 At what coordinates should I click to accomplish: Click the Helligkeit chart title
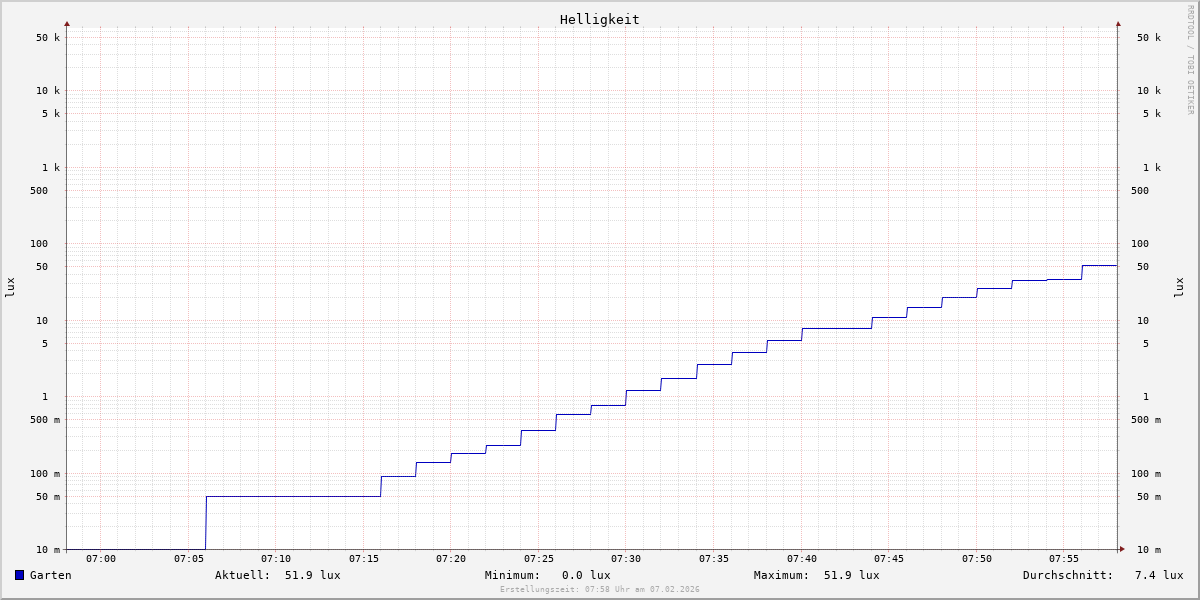click(599, 19)
